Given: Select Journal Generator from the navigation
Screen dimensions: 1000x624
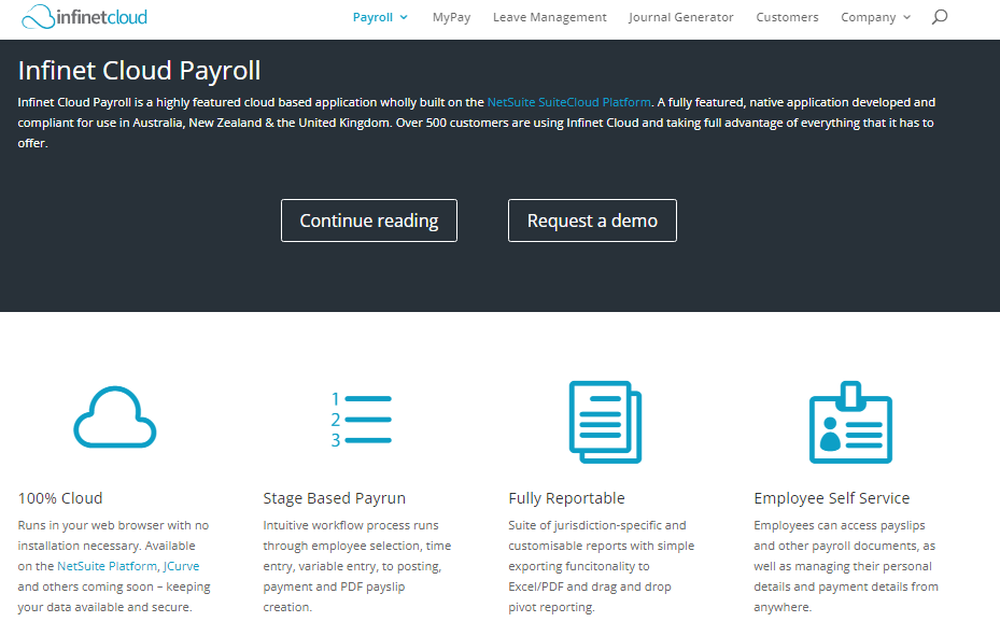Looking at the screenshot, I should pos(681,17).
